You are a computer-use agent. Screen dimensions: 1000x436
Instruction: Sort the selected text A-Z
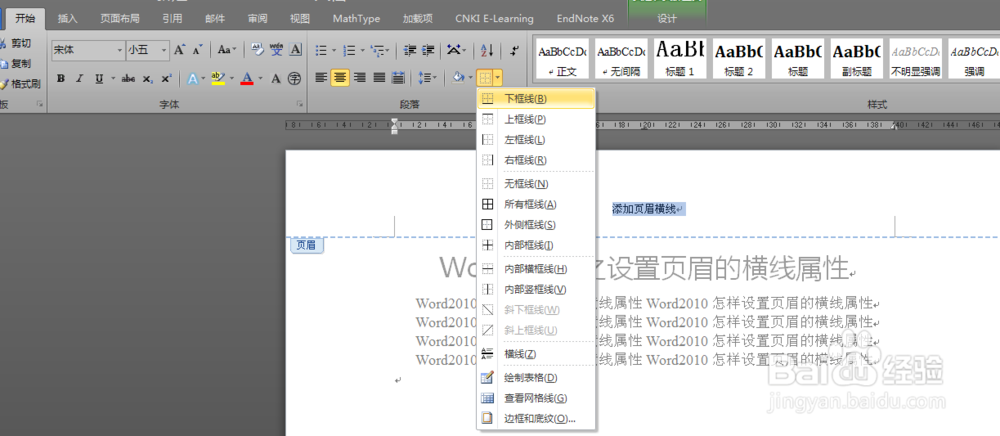487,50
